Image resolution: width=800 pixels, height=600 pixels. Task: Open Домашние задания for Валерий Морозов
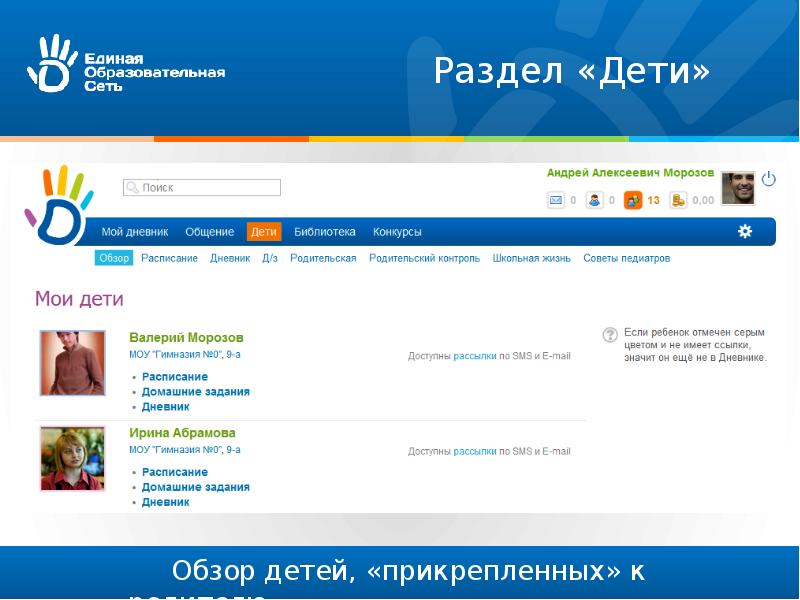click(x=195, y=392)
